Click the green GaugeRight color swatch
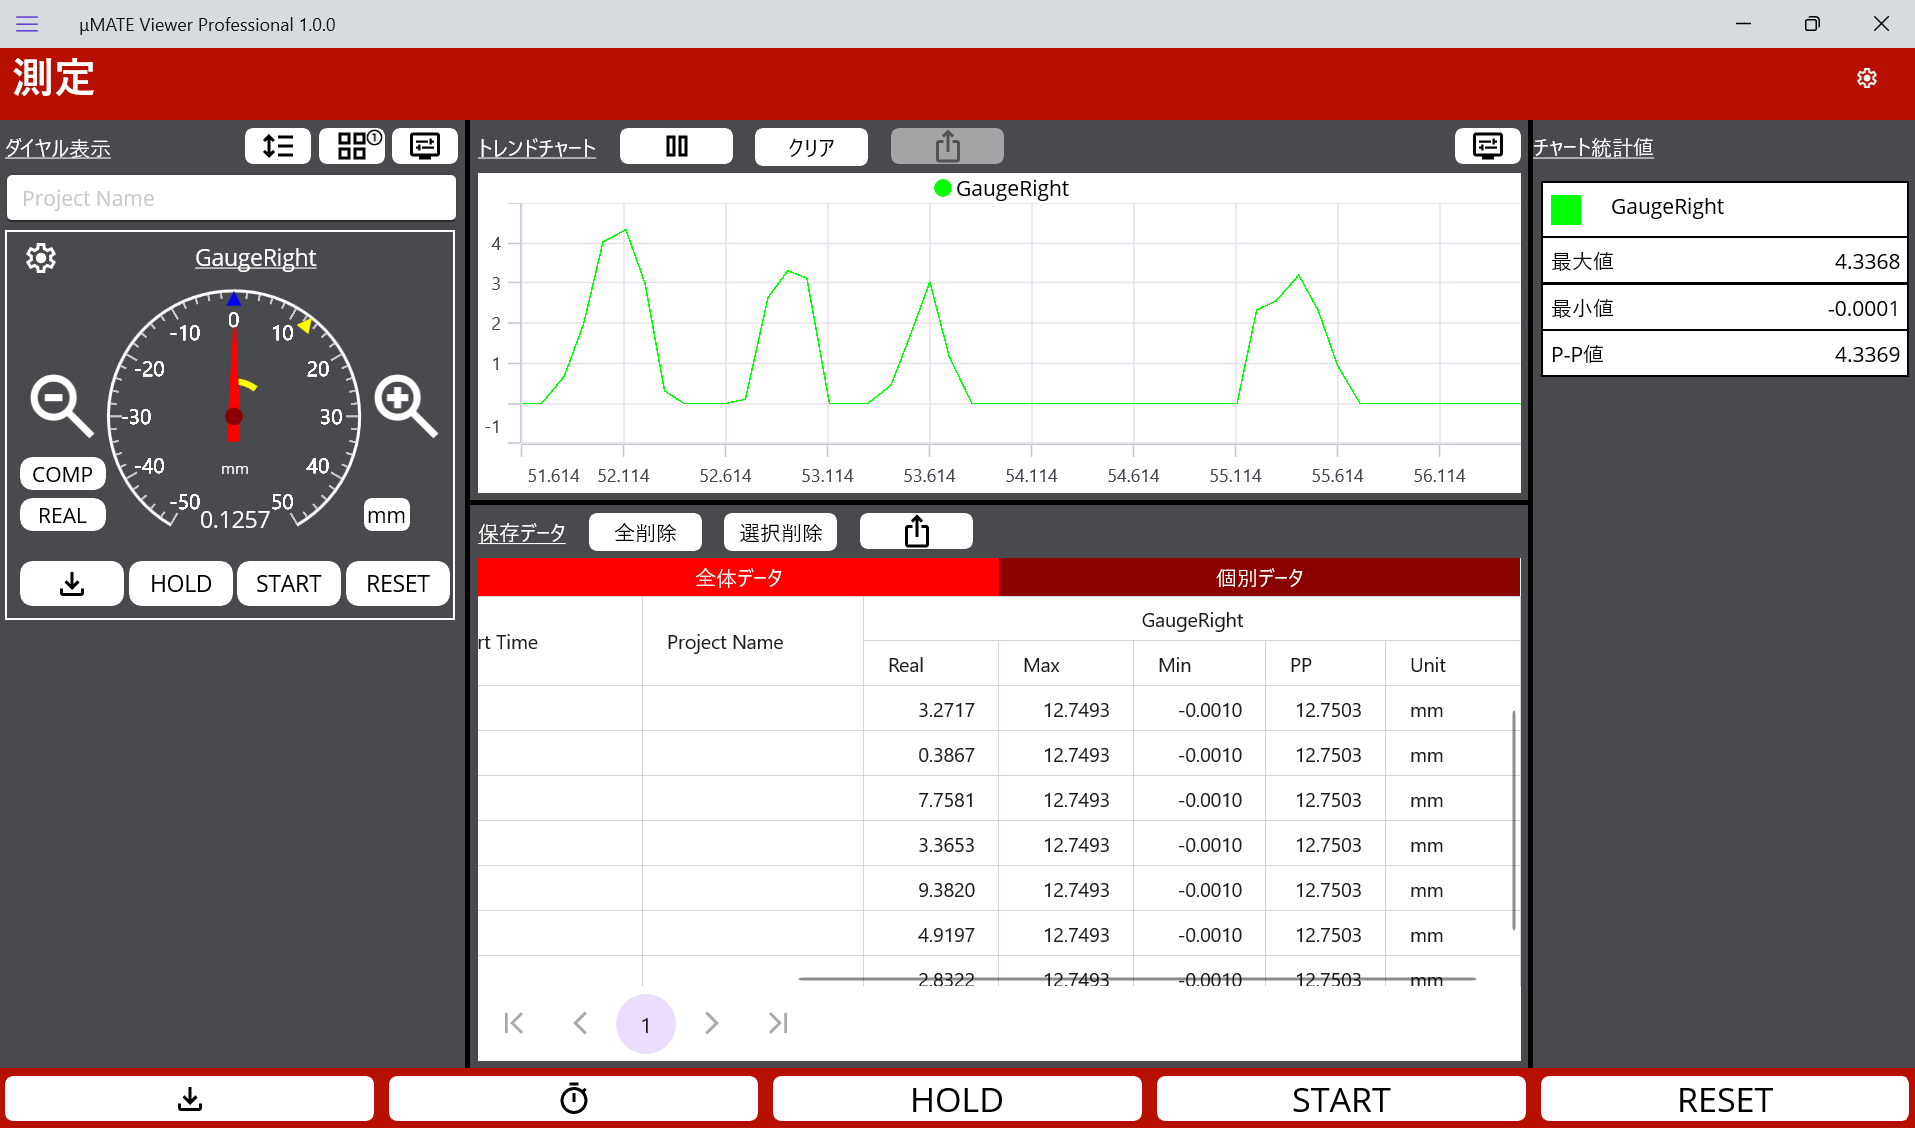 pyautogui.click(x=1566, y=209)
